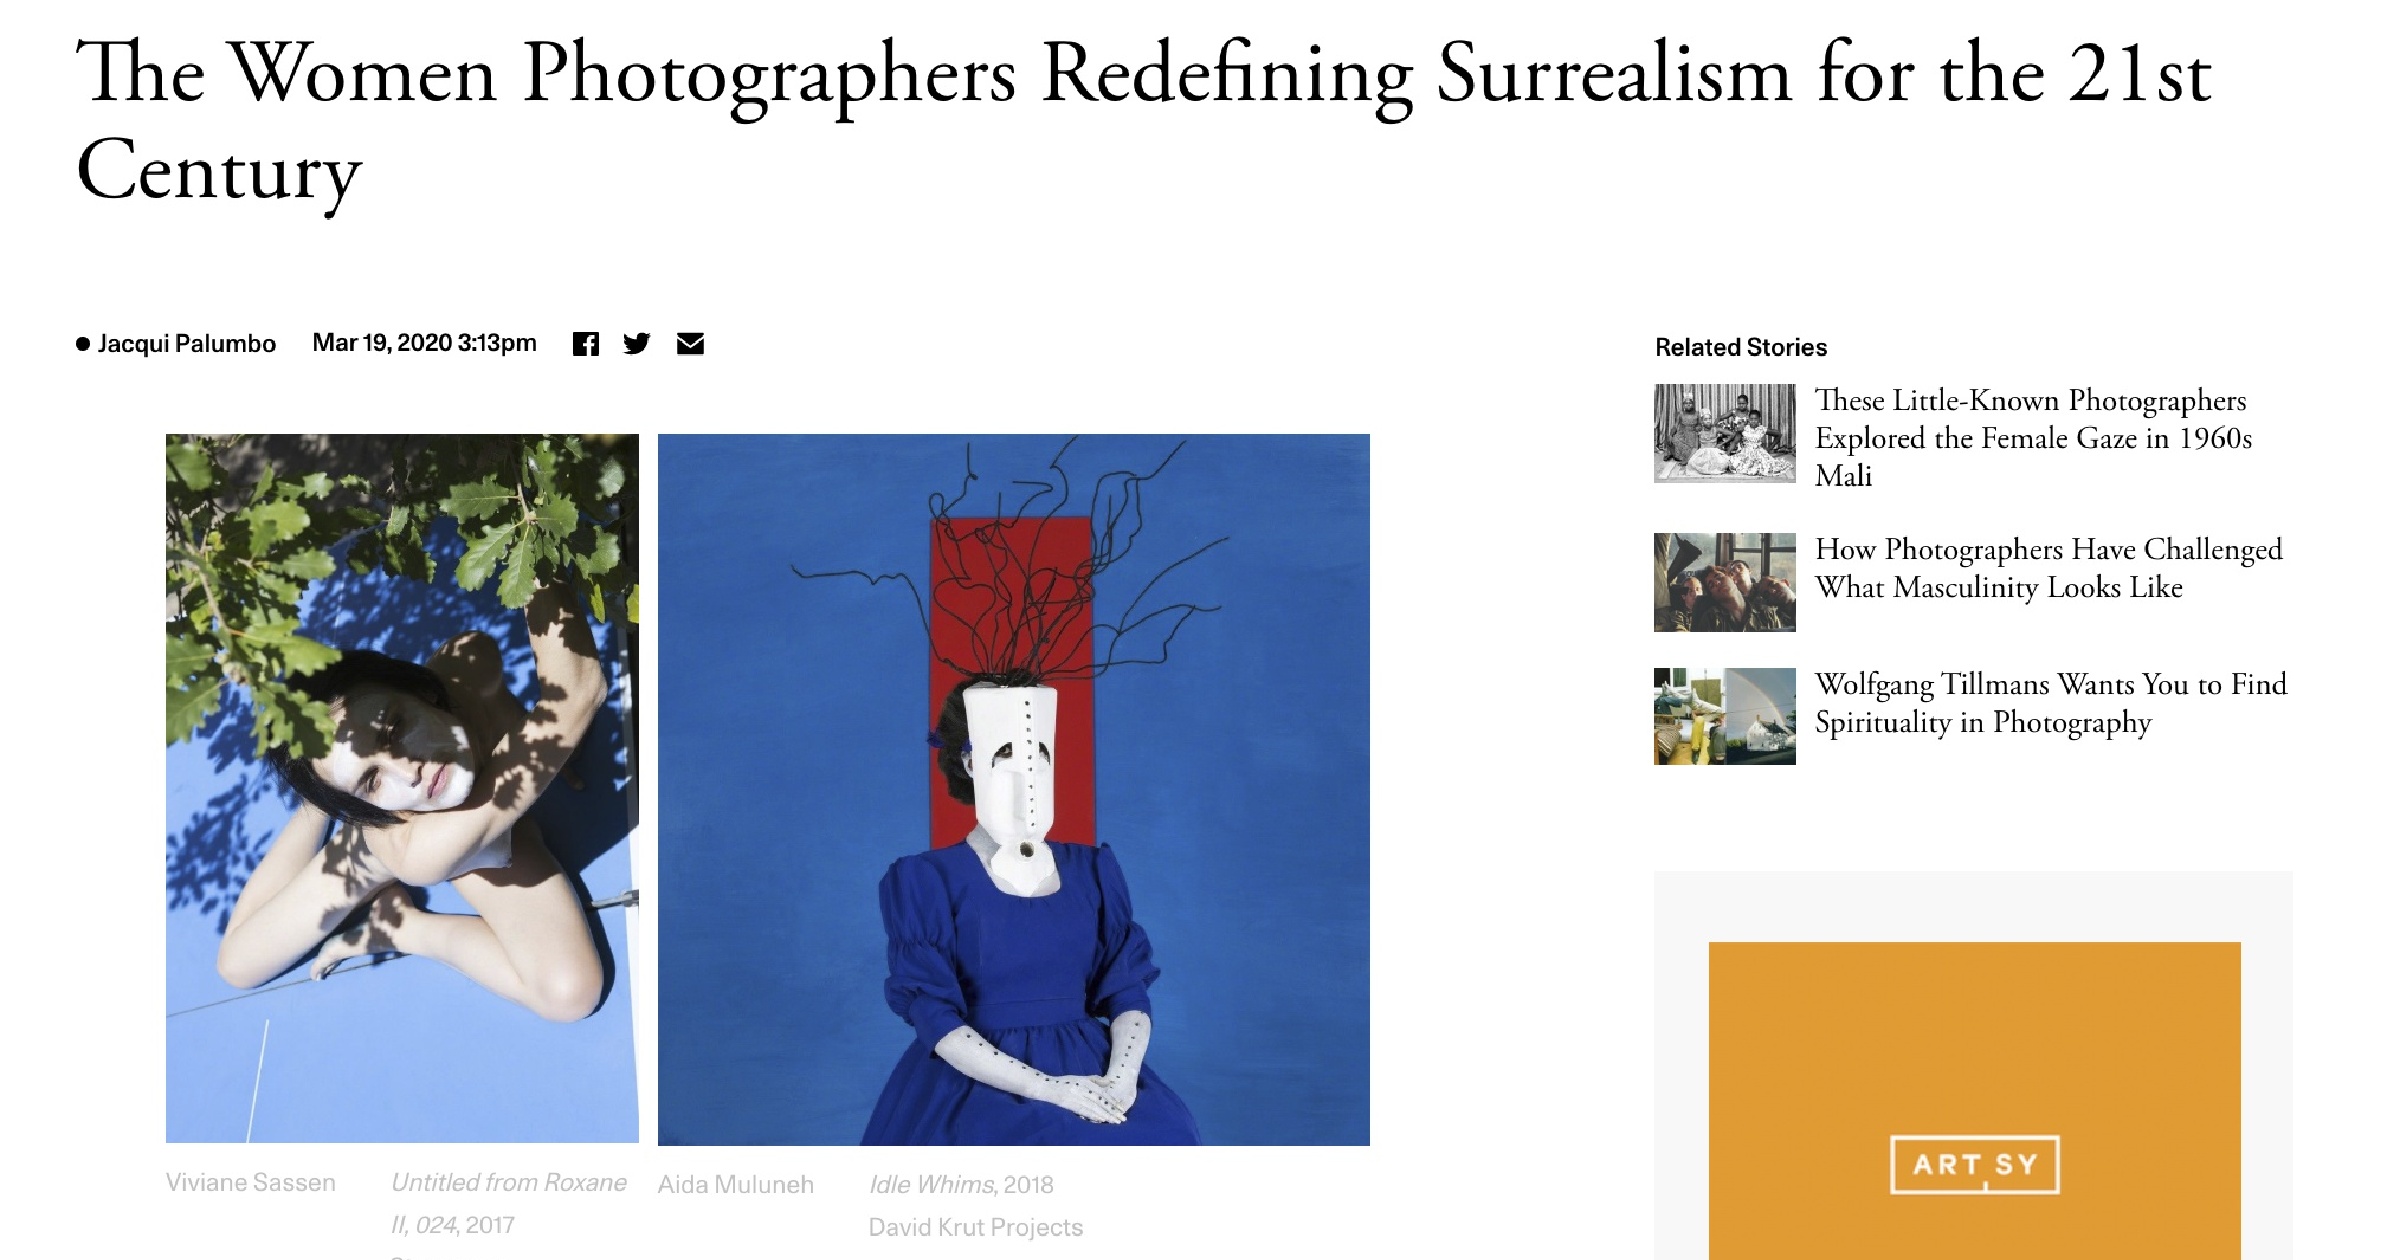2400x1260 pixels.
Task: Open the Female Gaze in 1960s Mali story
Action: tap(2034, 437)
